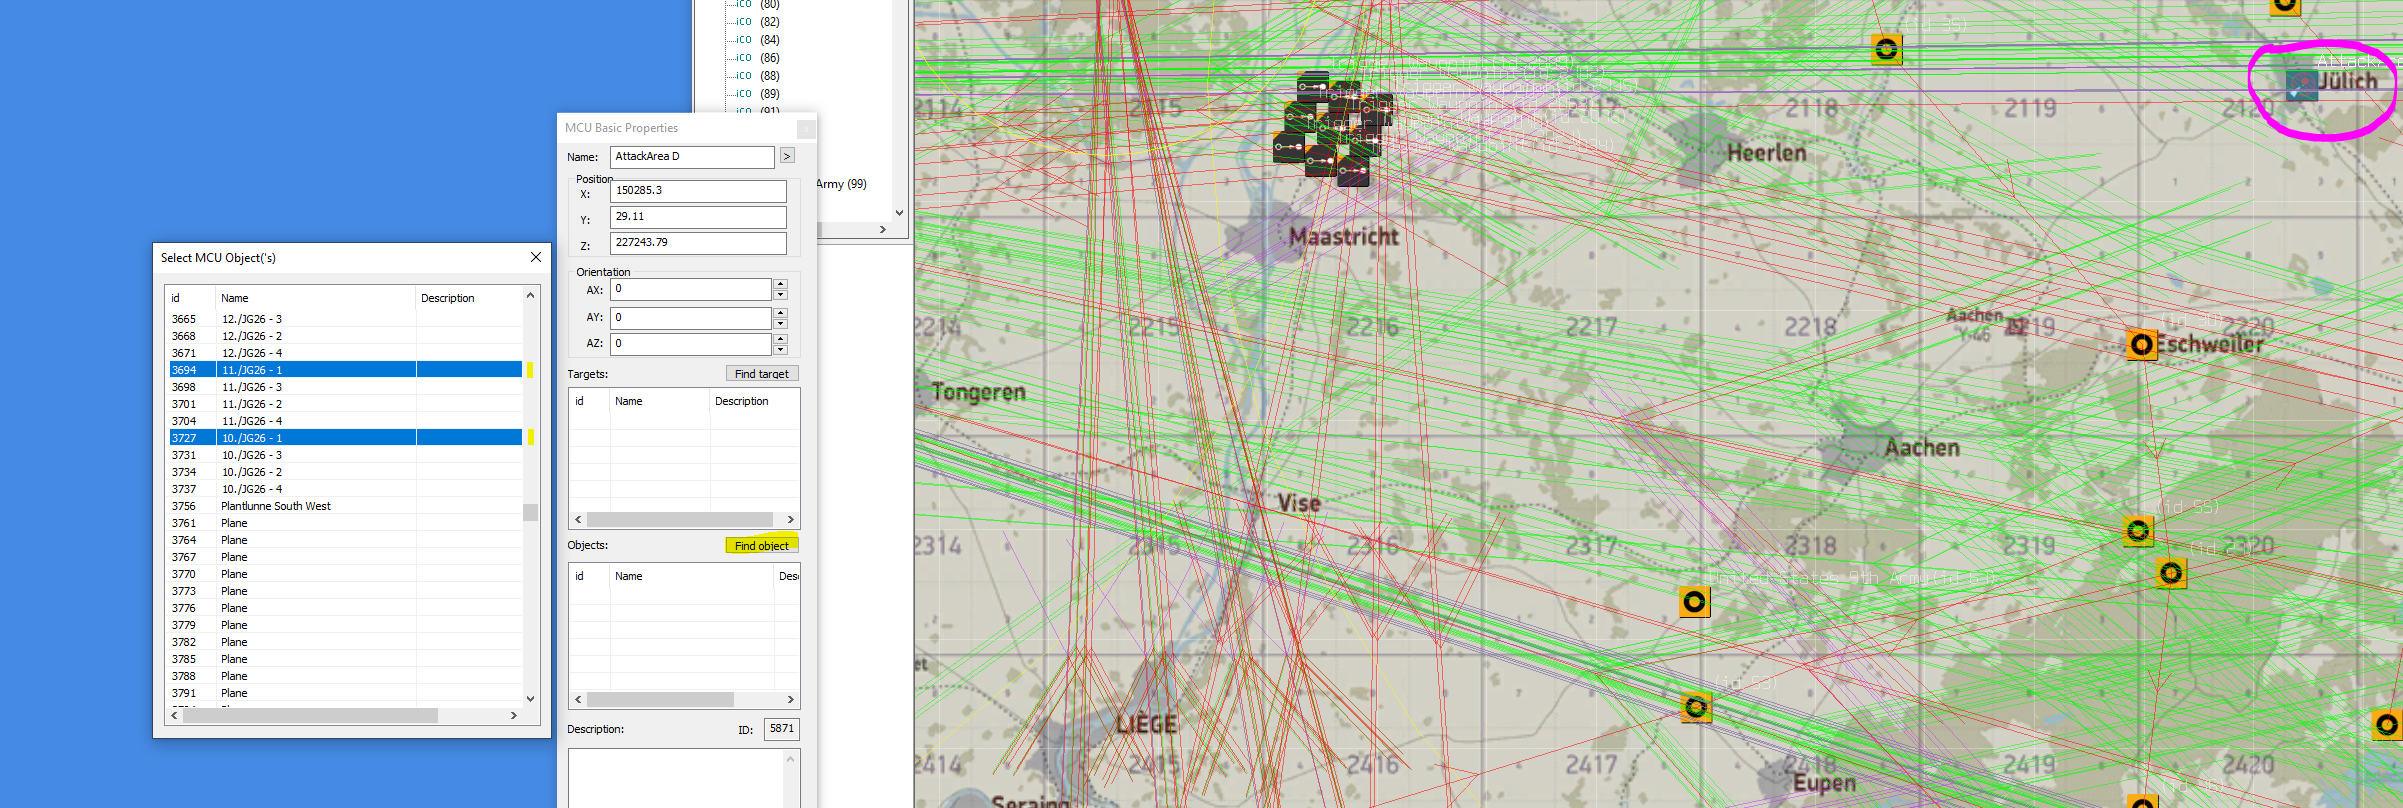Increase the AX orientation value

[780, 284]
